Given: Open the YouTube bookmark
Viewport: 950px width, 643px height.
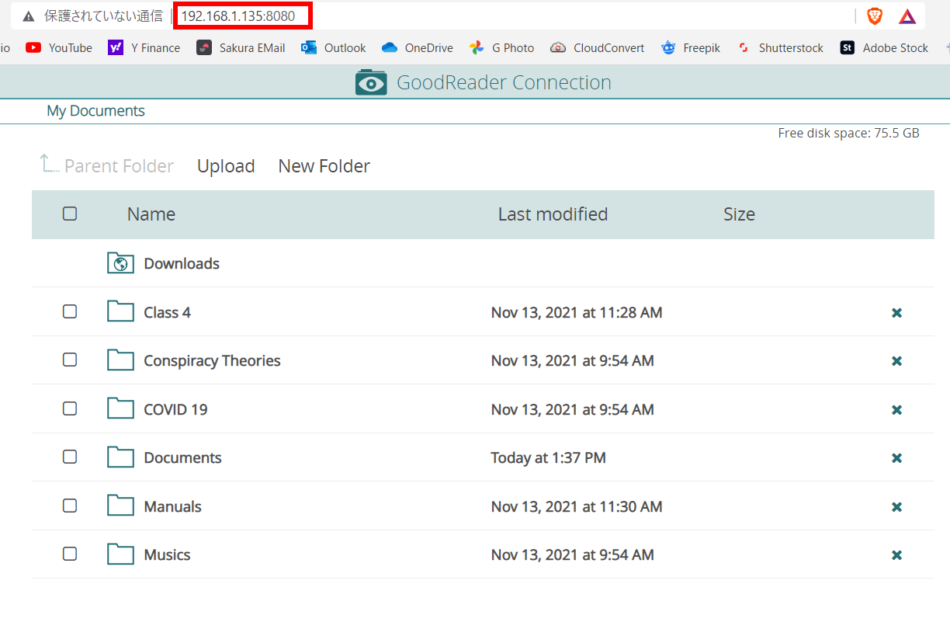Looking at the screenshot, I should 59,48.
